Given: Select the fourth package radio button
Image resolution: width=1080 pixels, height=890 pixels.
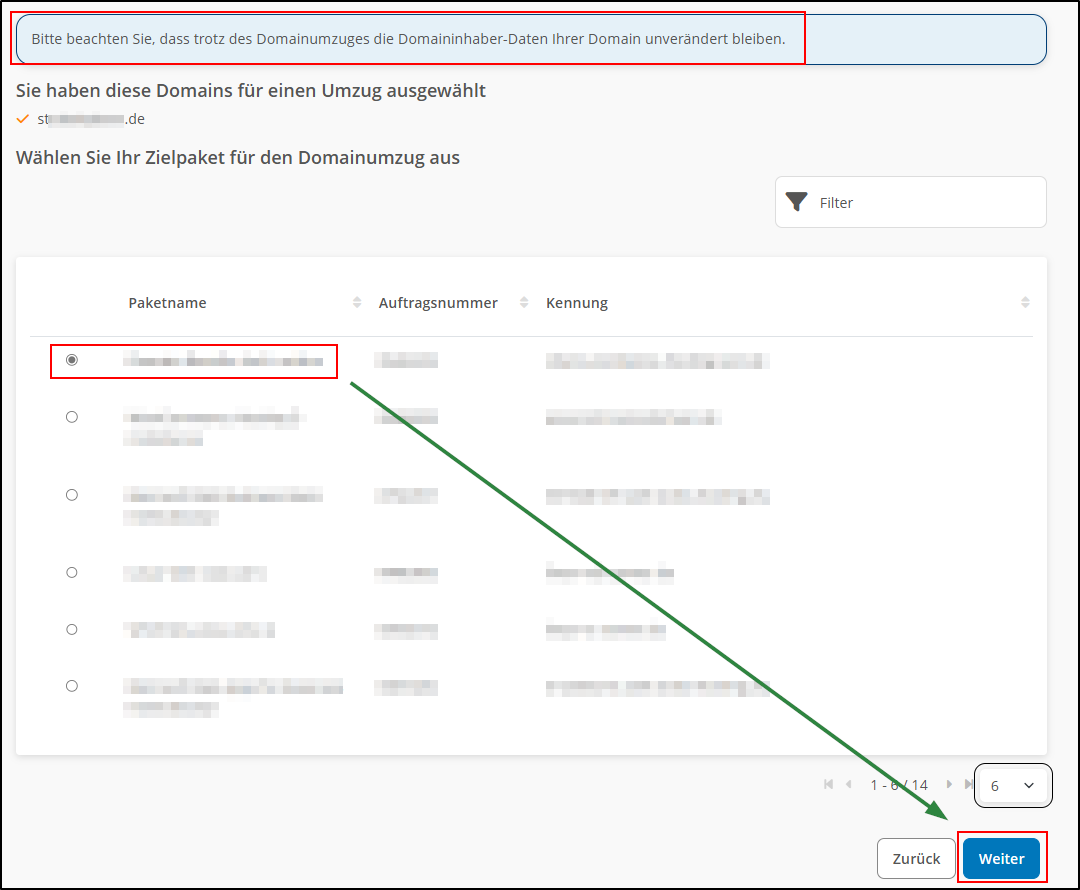Looking at the screenshot, I should click(x=71, y=572).
